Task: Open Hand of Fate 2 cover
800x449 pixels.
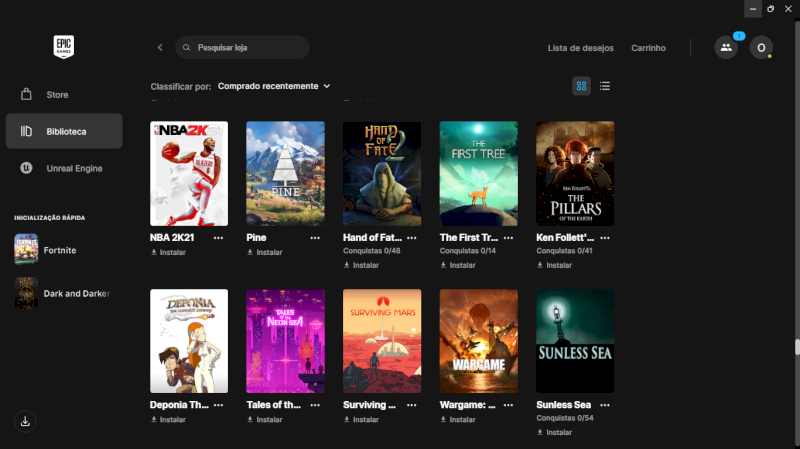Action: pos(382,173)
